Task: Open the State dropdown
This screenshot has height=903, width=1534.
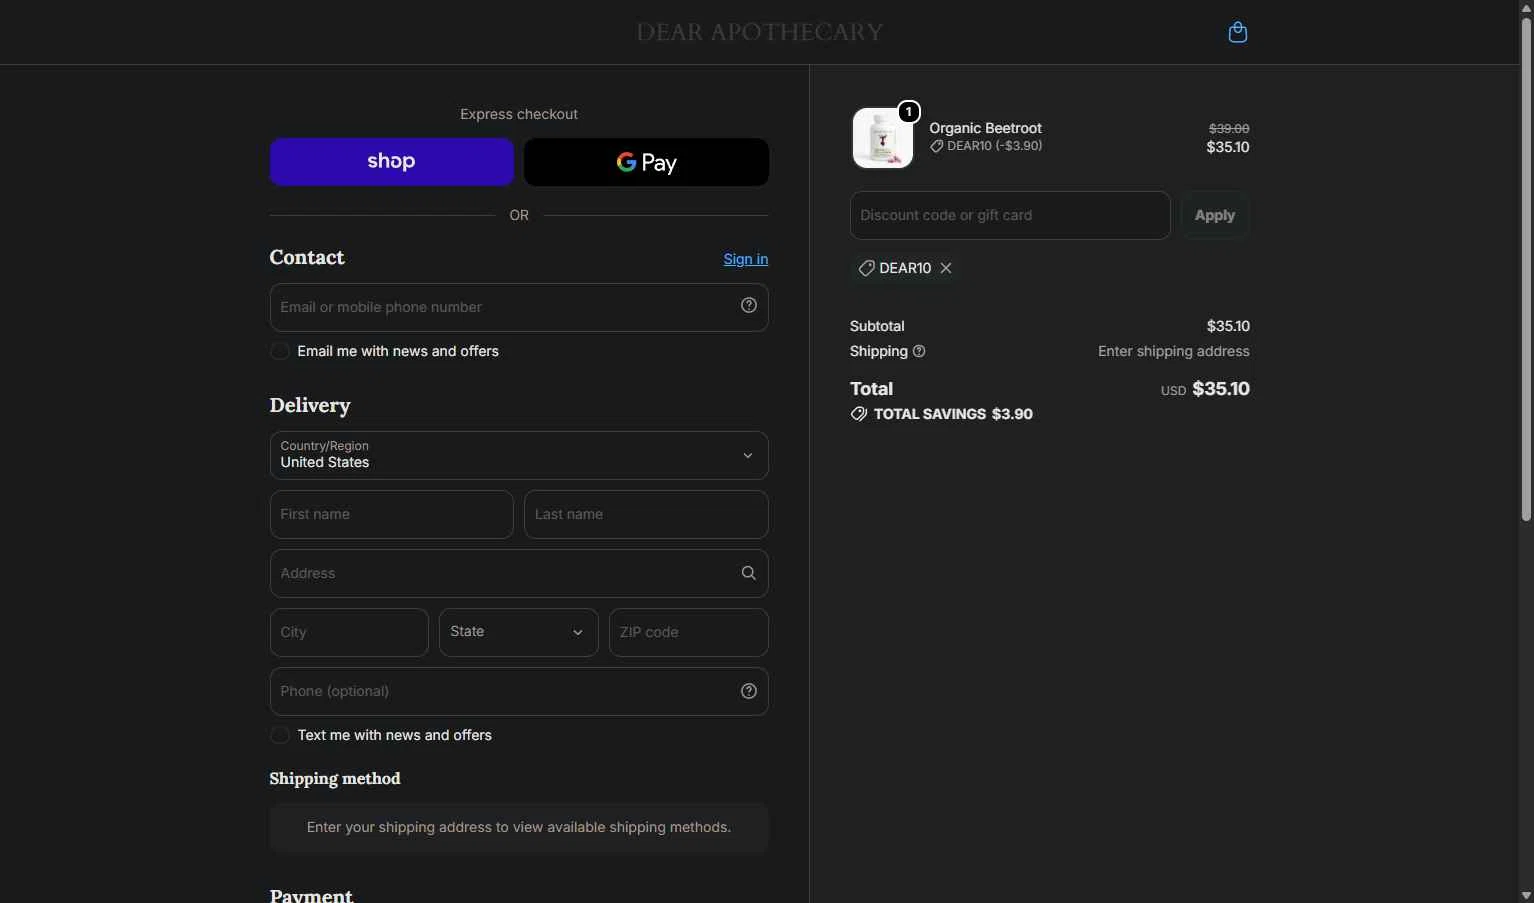Action: 519,632
